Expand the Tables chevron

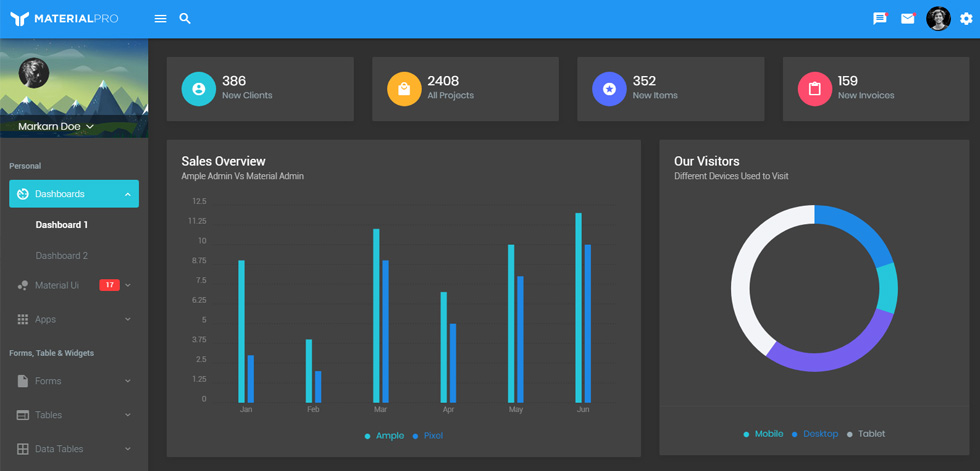point(128,415)
